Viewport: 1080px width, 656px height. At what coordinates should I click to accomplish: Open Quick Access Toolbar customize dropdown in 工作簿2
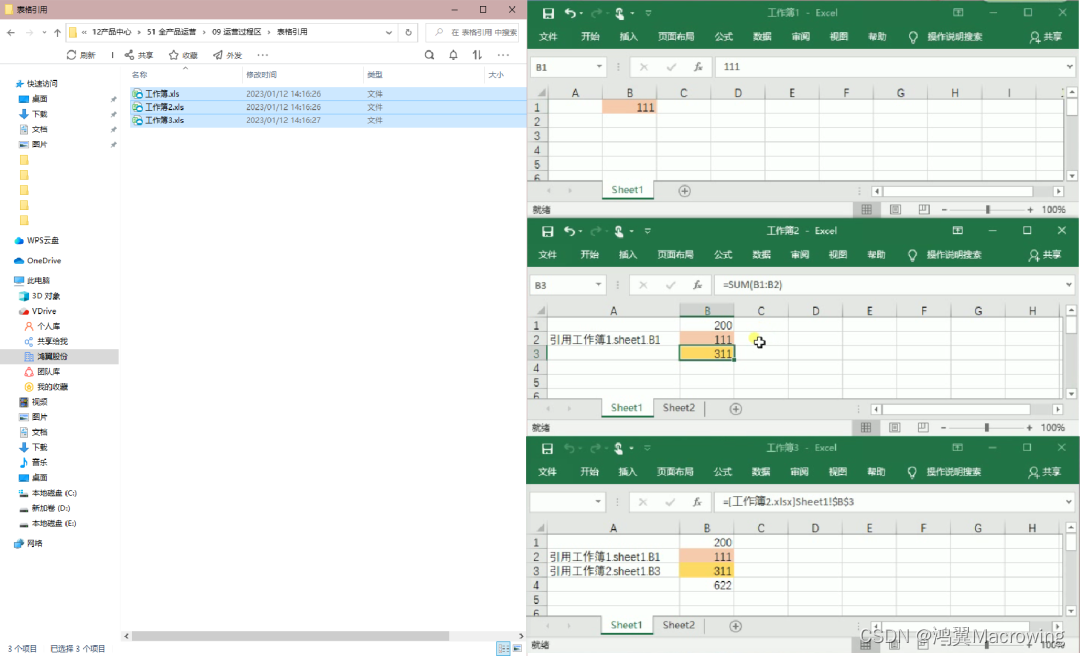coord(647,231)
